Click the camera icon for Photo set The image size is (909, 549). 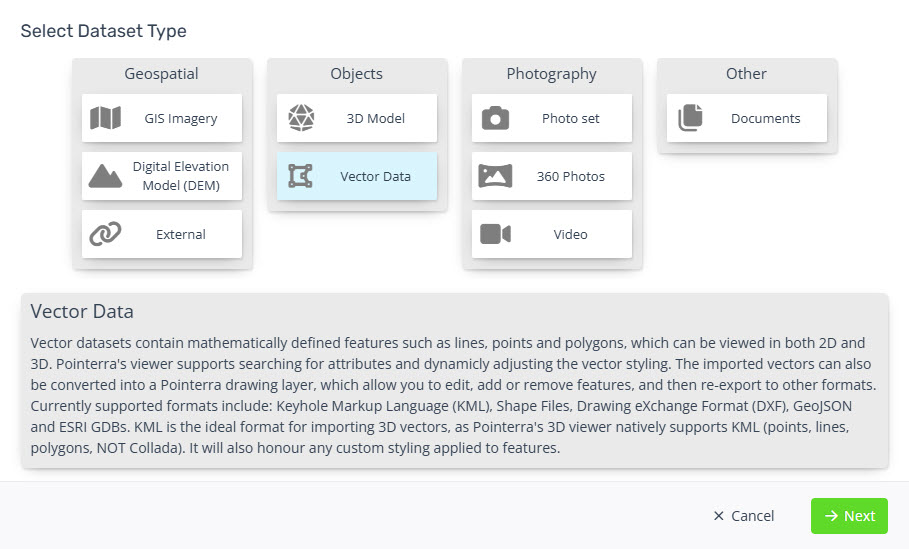[495, 118]
